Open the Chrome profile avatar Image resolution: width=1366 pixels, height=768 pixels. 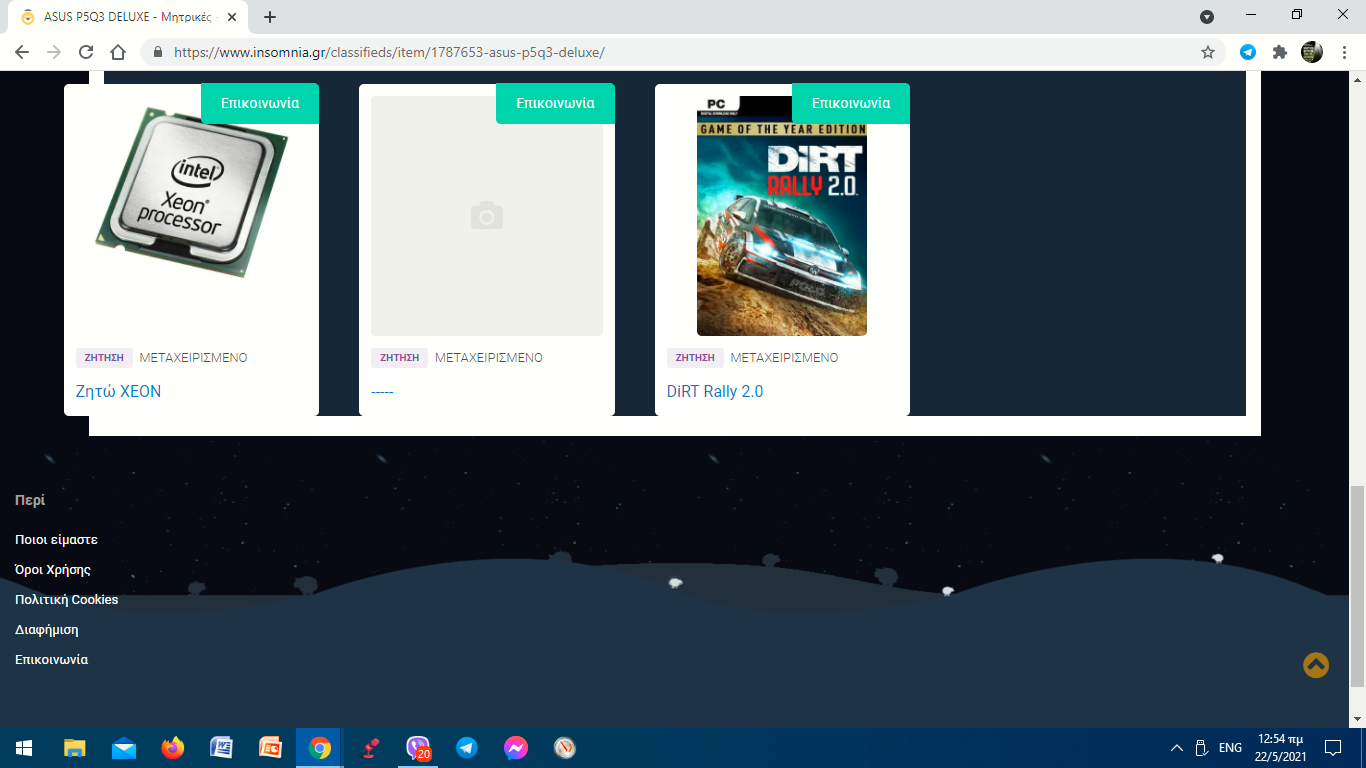coord(1311,52)
